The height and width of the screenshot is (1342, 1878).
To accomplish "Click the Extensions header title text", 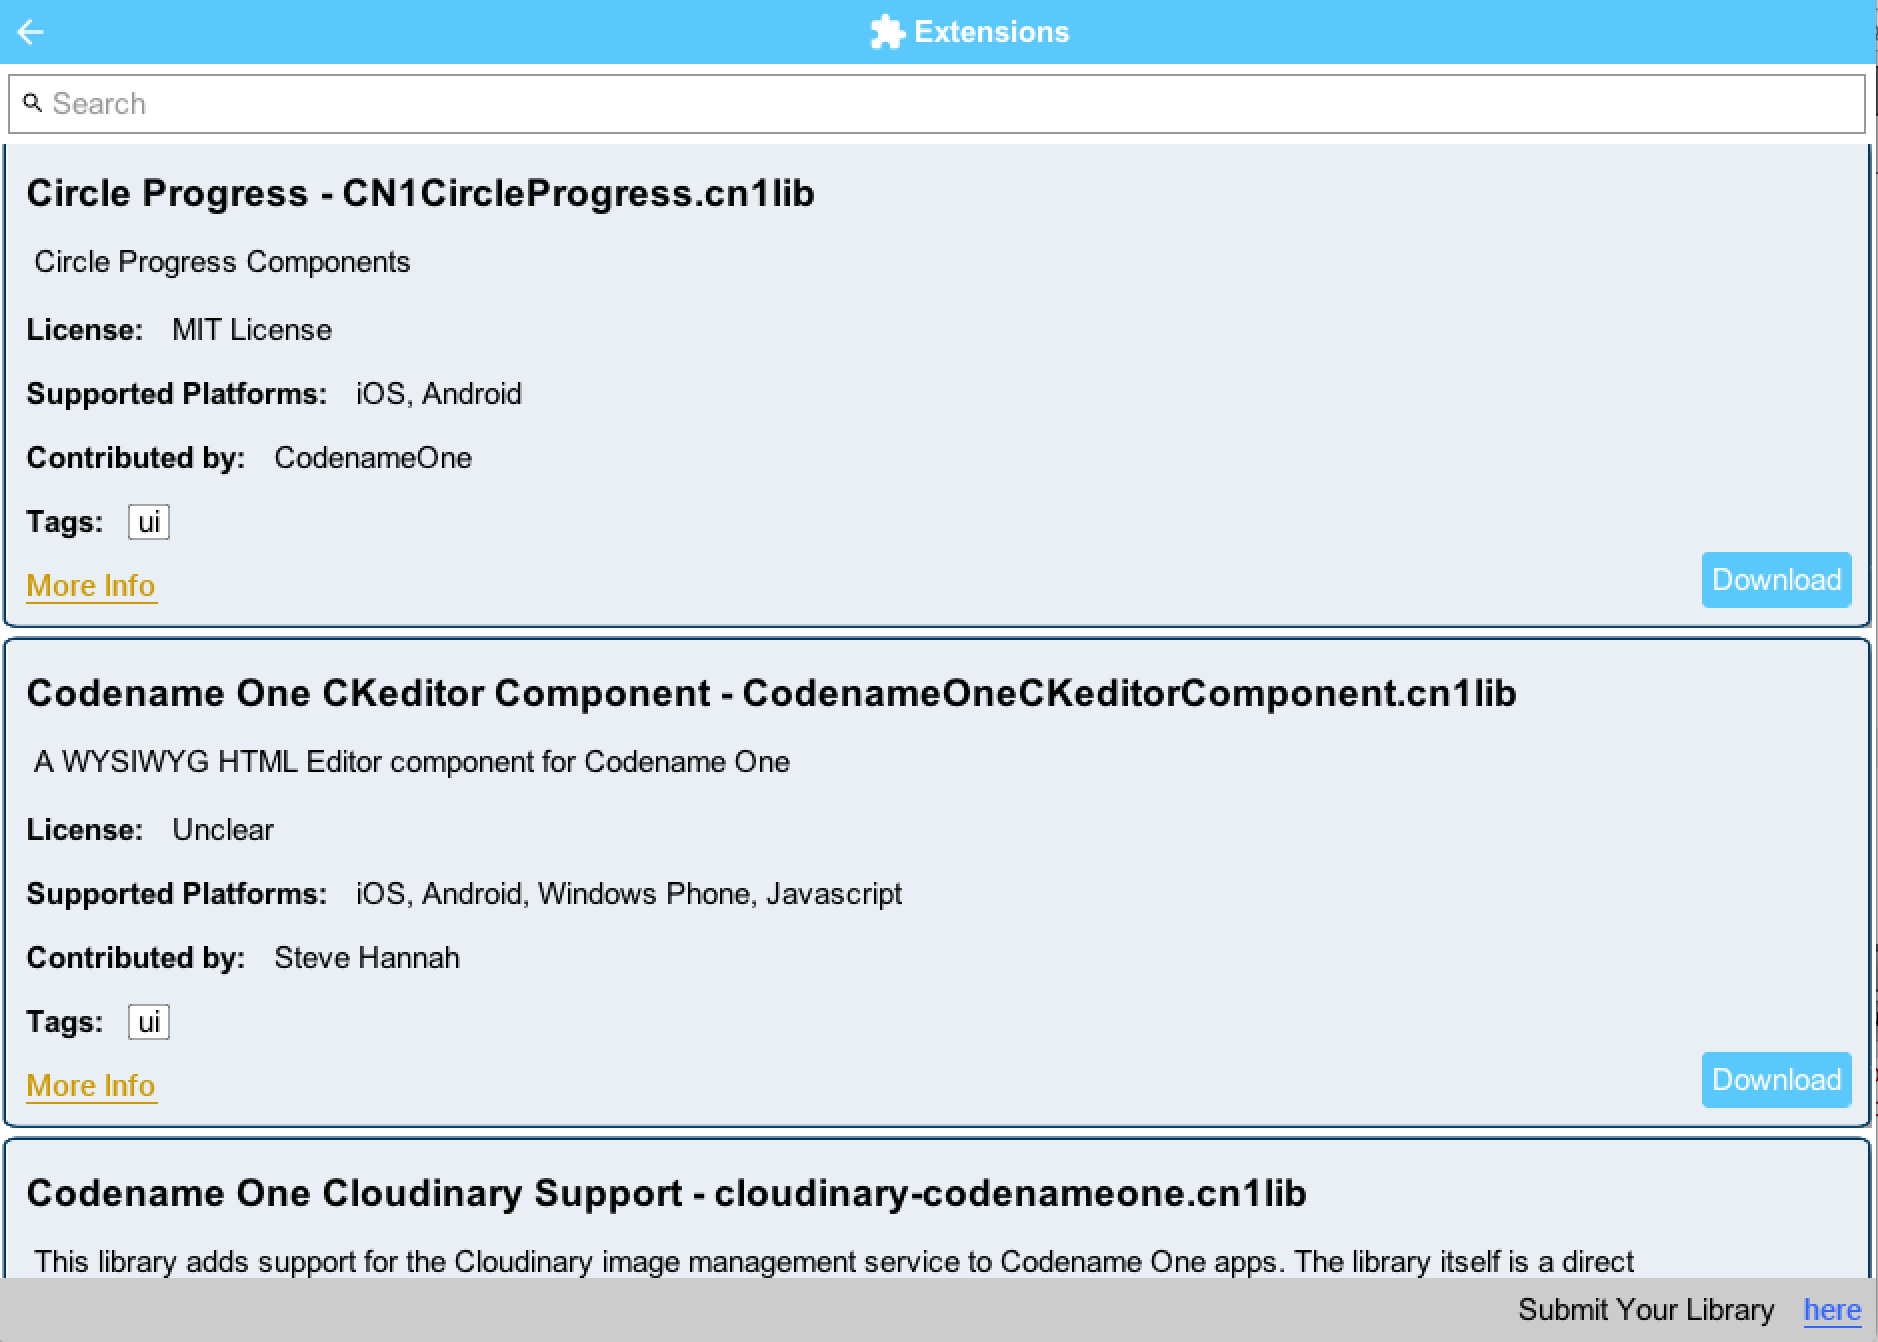I will [991, 31].
